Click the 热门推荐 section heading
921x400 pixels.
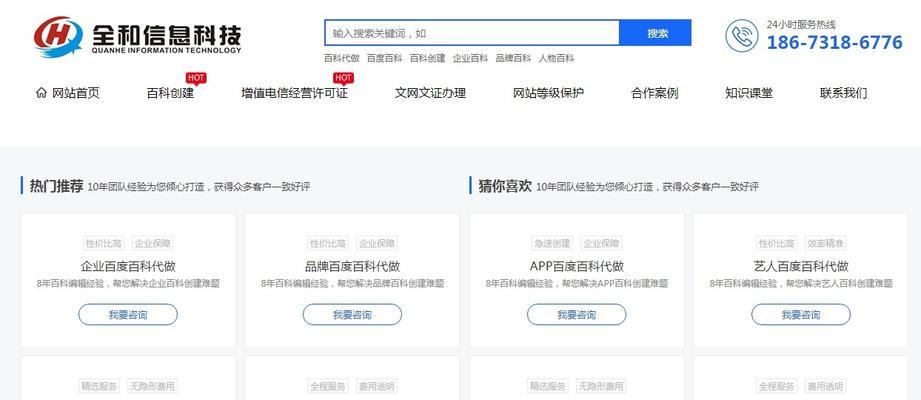[56, 187]
